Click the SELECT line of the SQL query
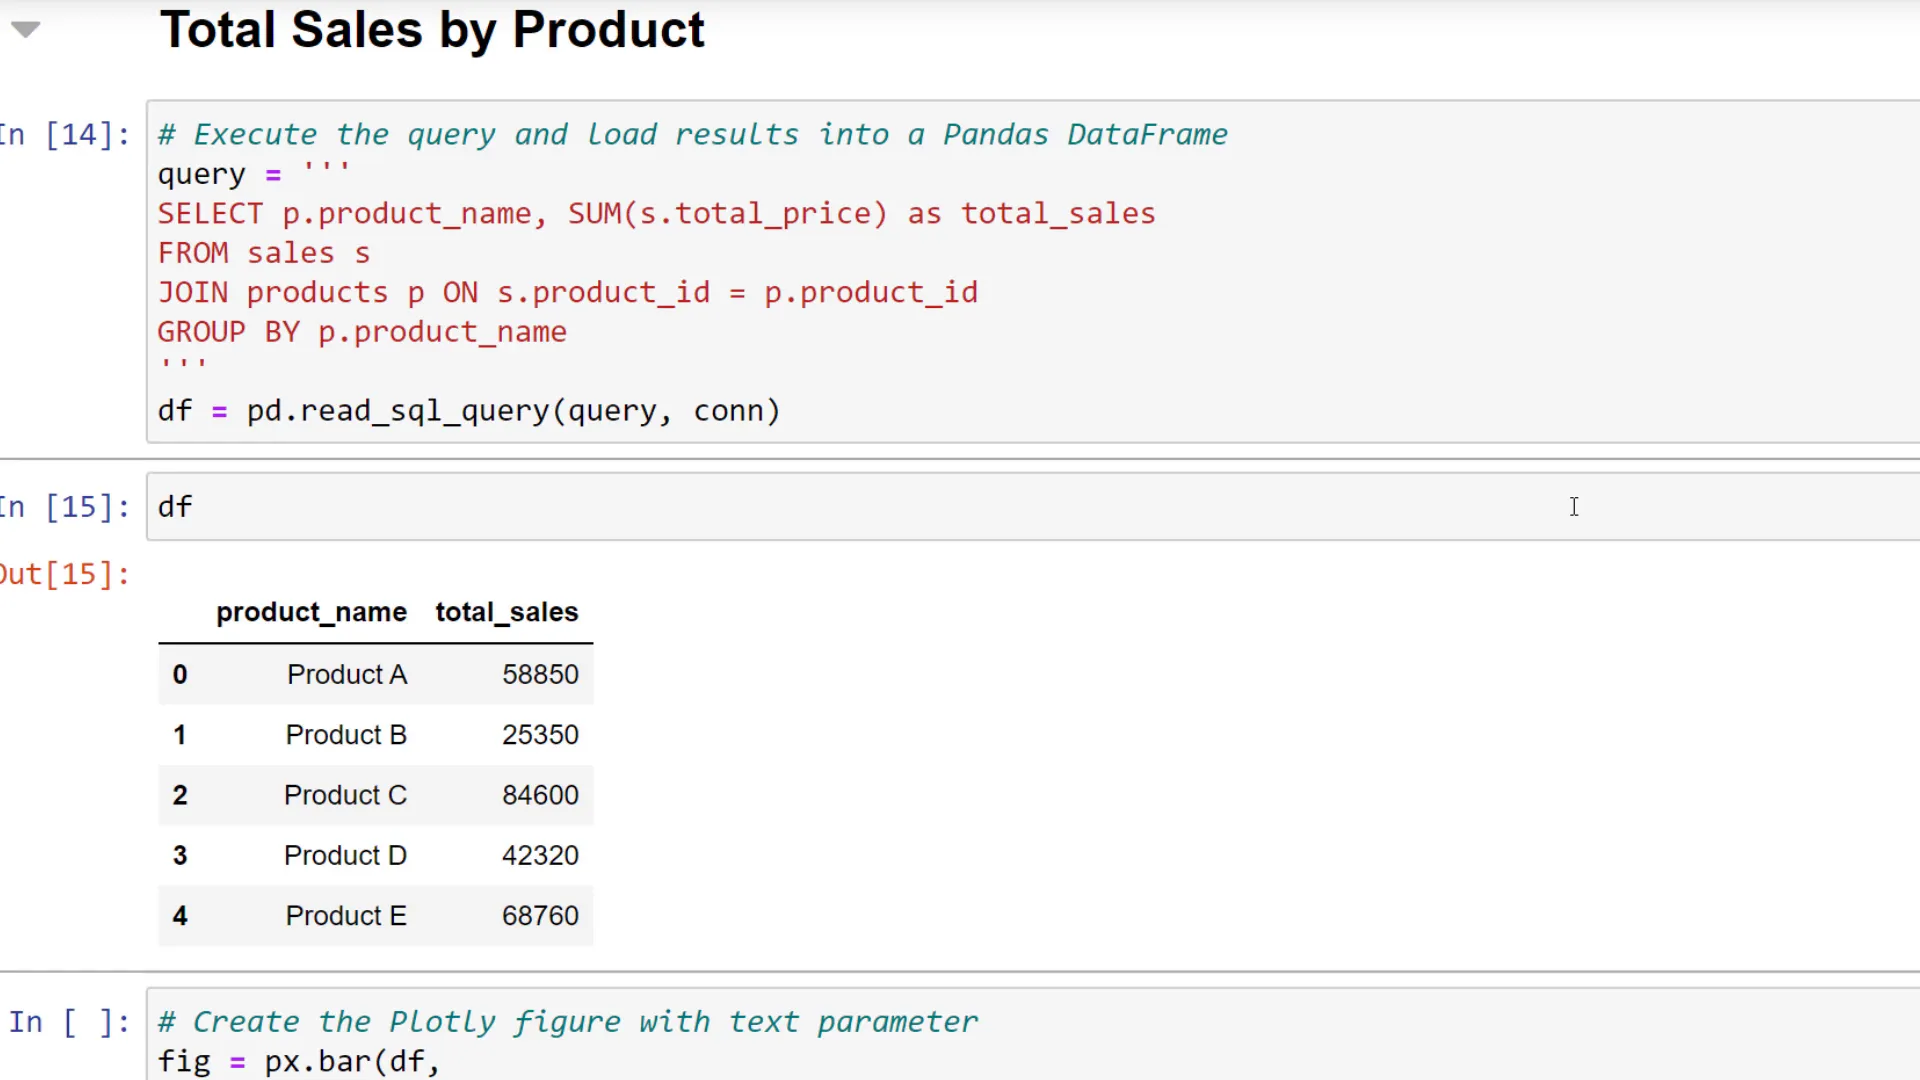 tap(655, 213)
